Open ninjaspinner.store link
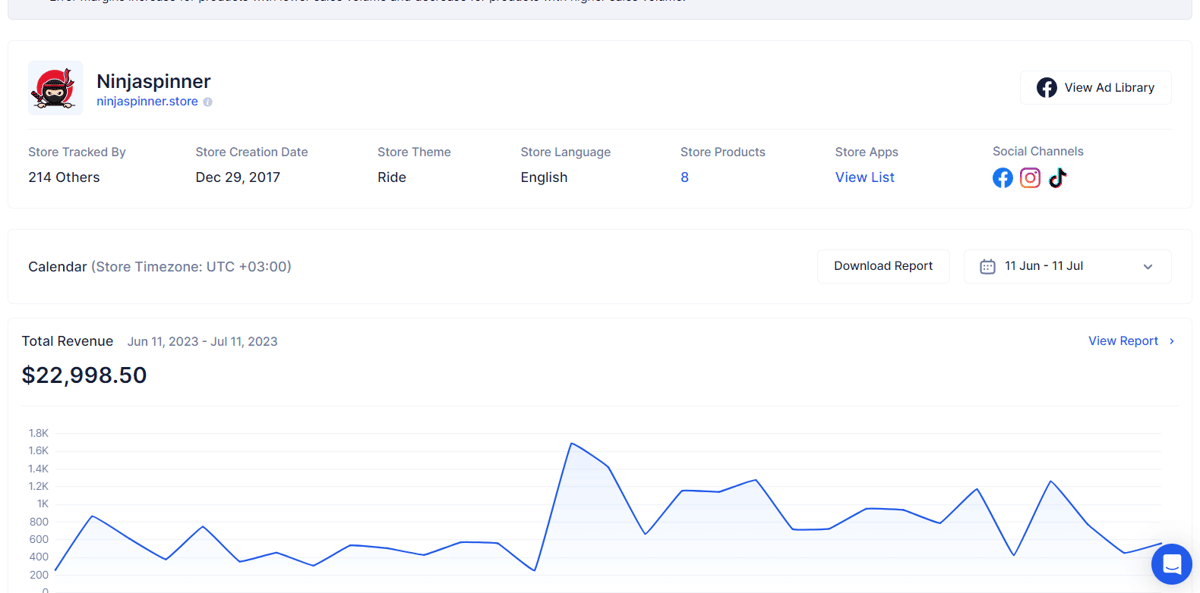 [x=147, y=101]
